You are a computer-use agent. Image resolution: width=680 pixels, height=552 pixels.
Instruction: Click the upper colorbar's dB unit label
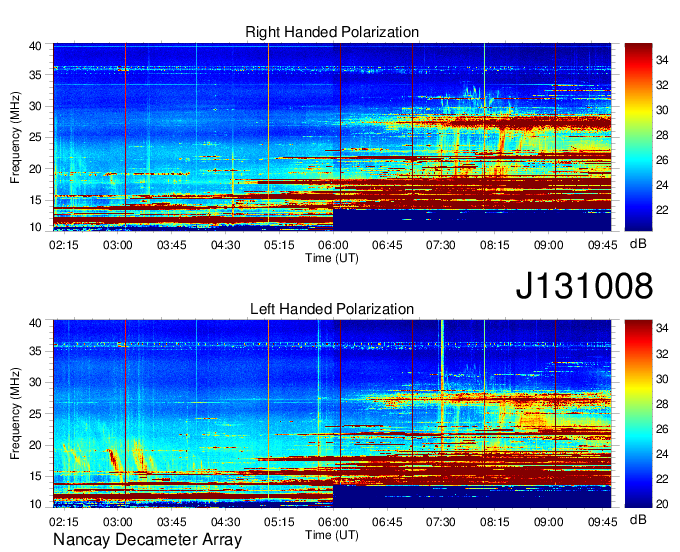pos(638,244)
